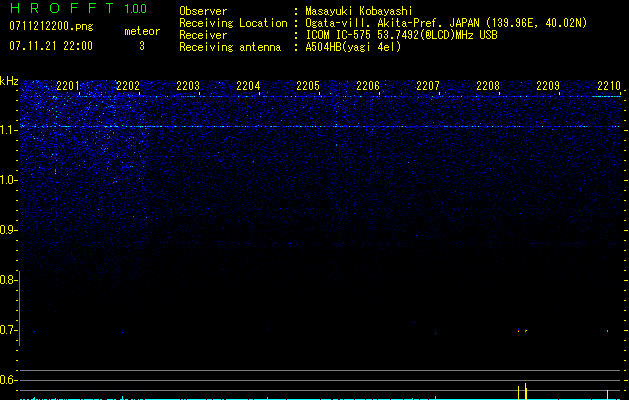Click the tallest yellow meteor echo spike
This screenshot has height=400, width=629.
[526, 391]
